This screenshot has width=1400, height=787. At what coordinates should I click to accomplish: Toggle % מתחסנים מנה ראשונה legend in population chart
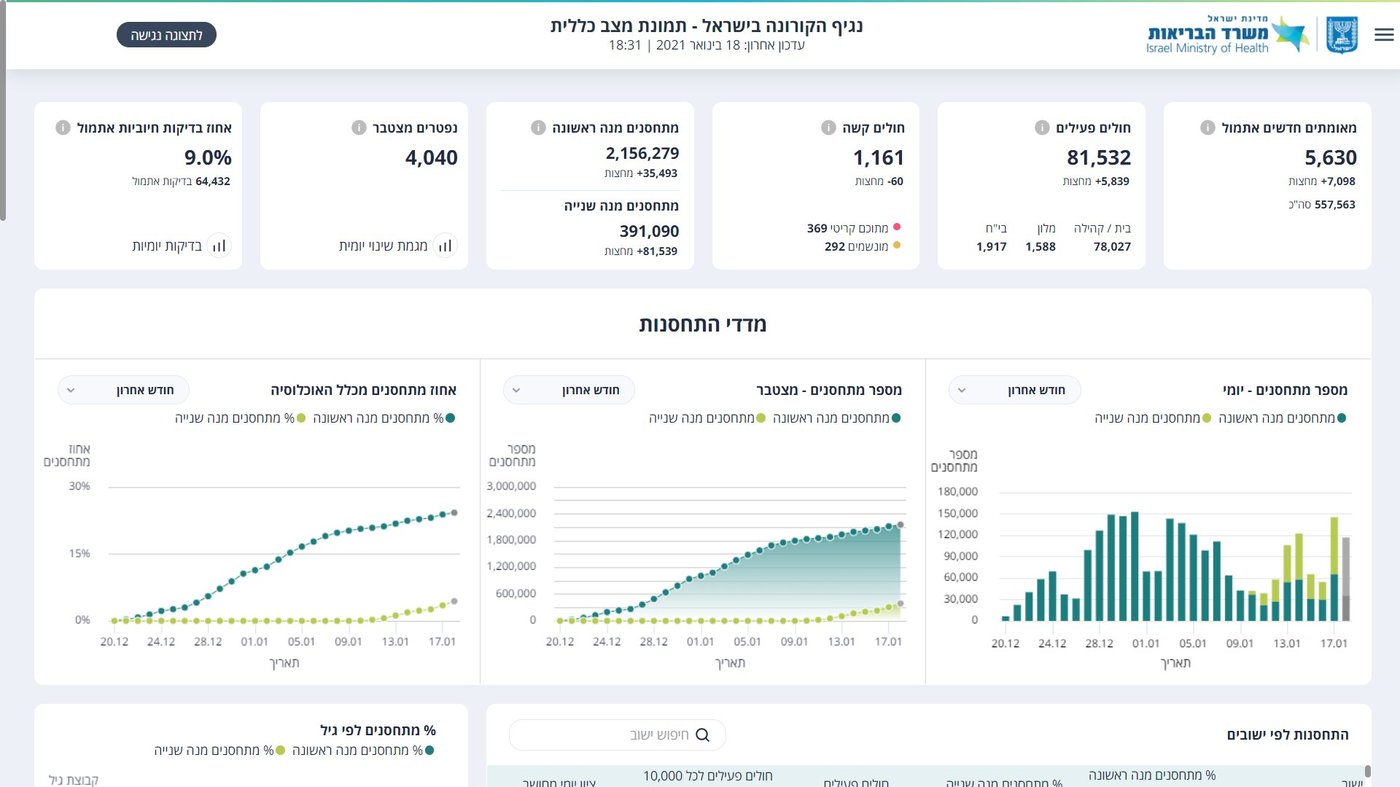coord(386,418)
